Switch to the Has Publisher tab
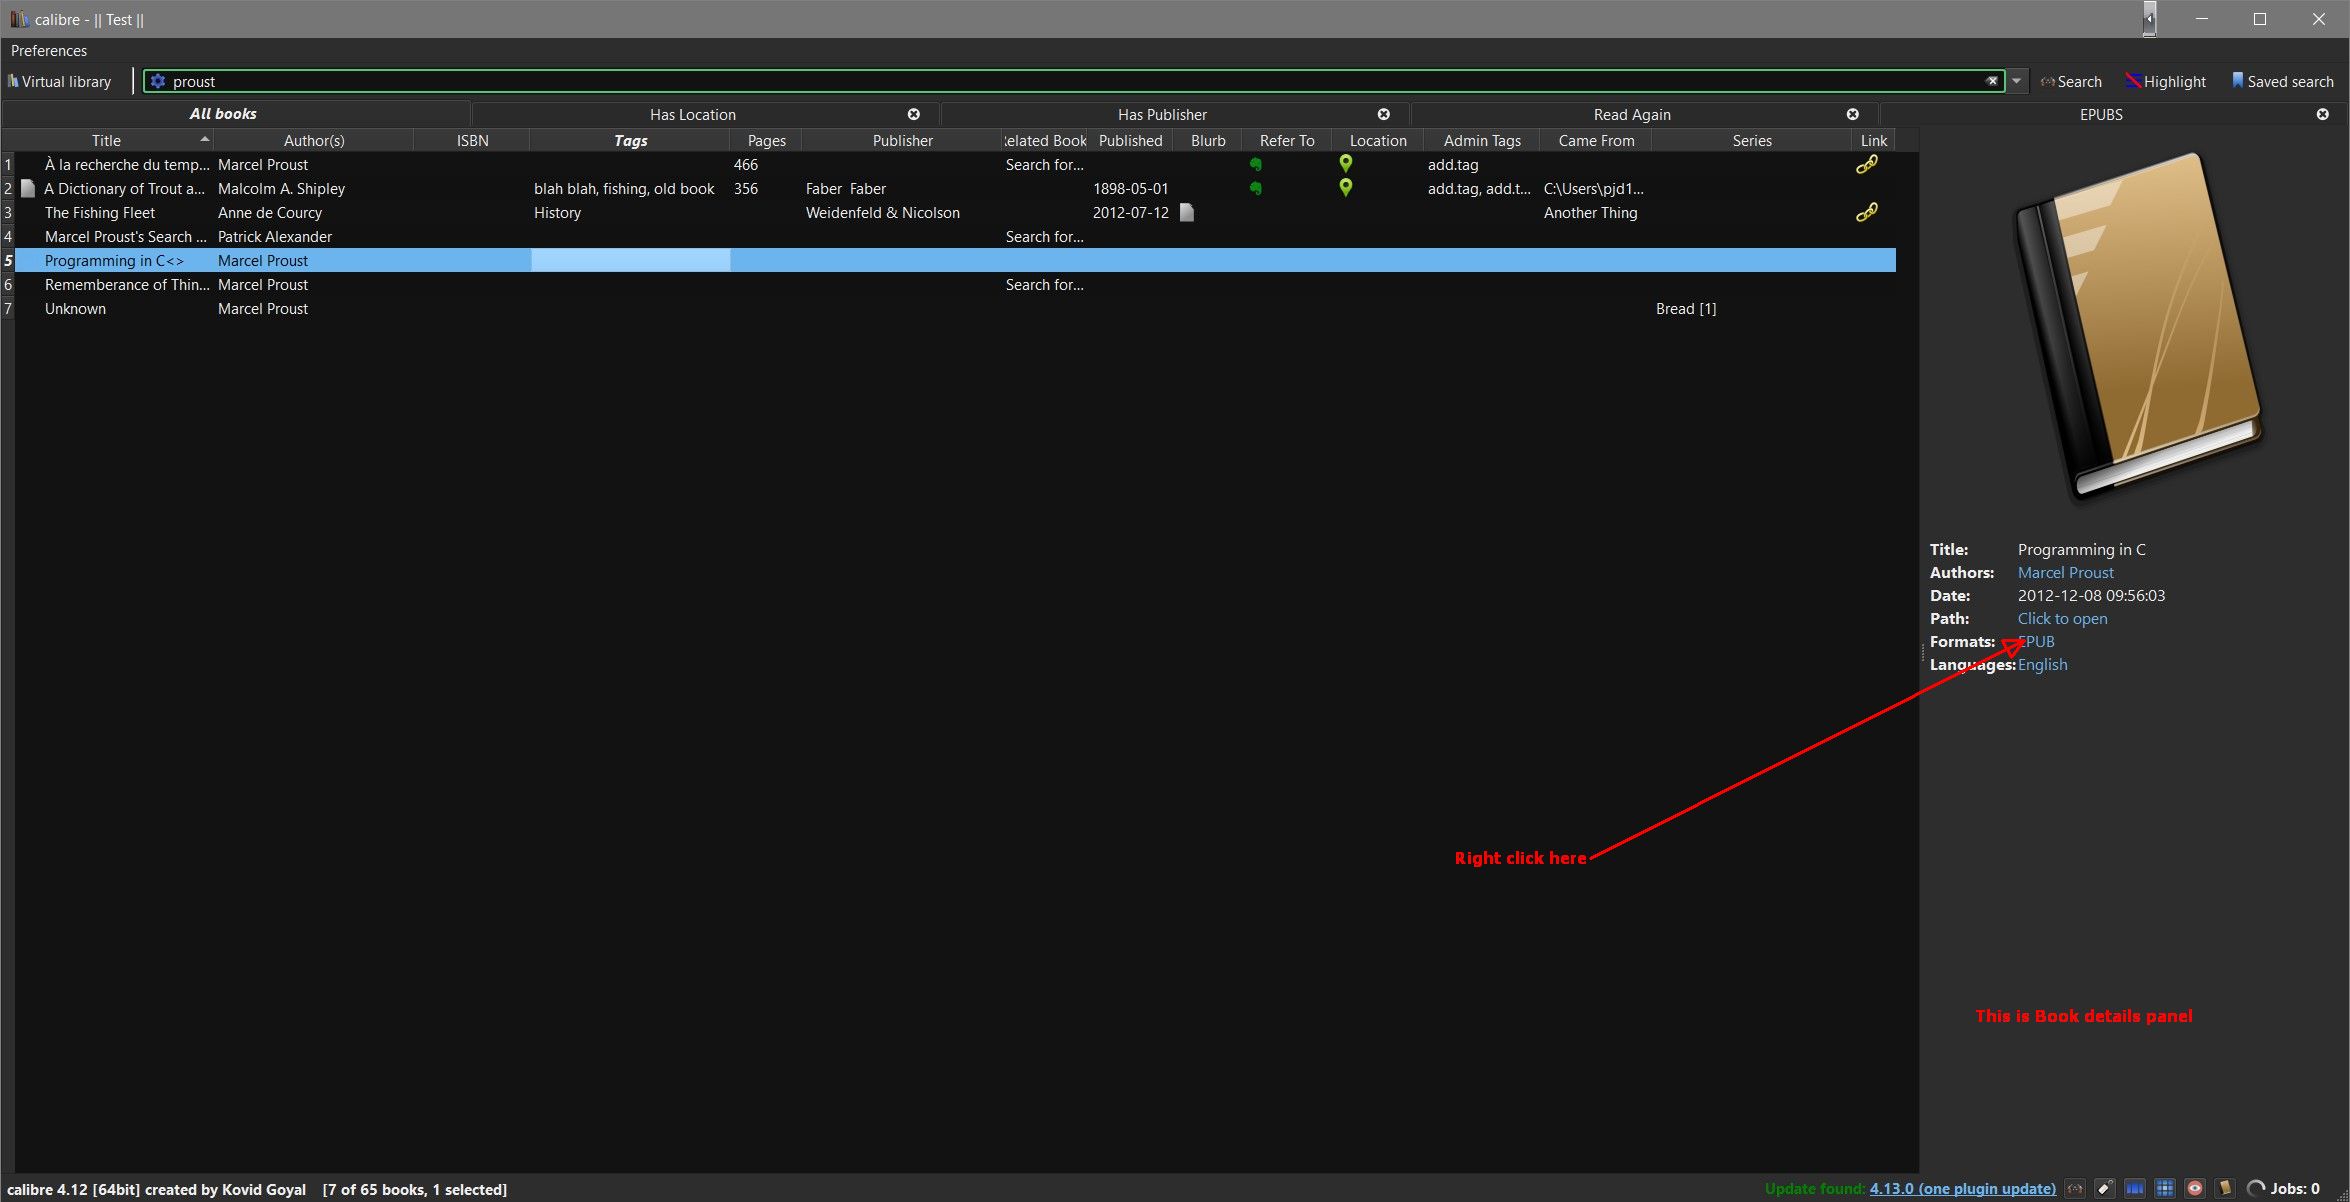Viewport: 2350px width, 1202px height. (x=1161, y=114)
